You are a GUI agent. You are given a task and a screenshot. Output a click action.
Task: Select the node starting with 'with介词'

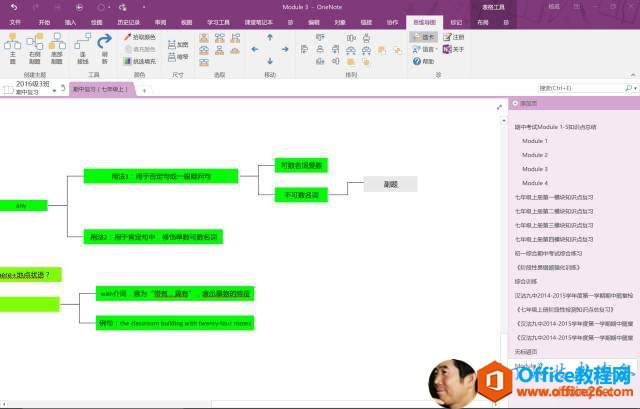(175, 293)
